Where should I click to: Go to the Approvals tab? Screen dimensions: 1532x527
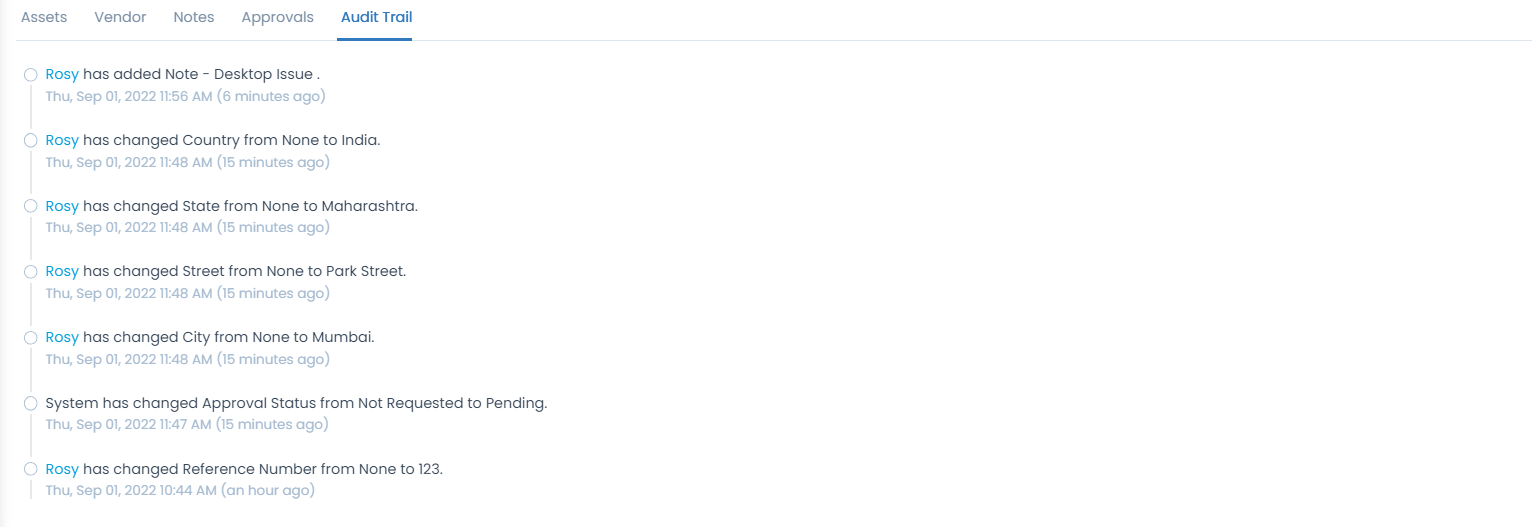point(278,17)
